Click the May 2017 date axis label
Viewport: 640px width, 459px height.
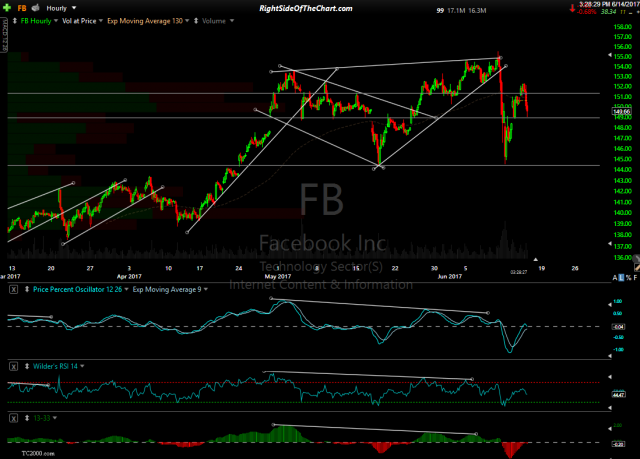click(x=278, y=277)
